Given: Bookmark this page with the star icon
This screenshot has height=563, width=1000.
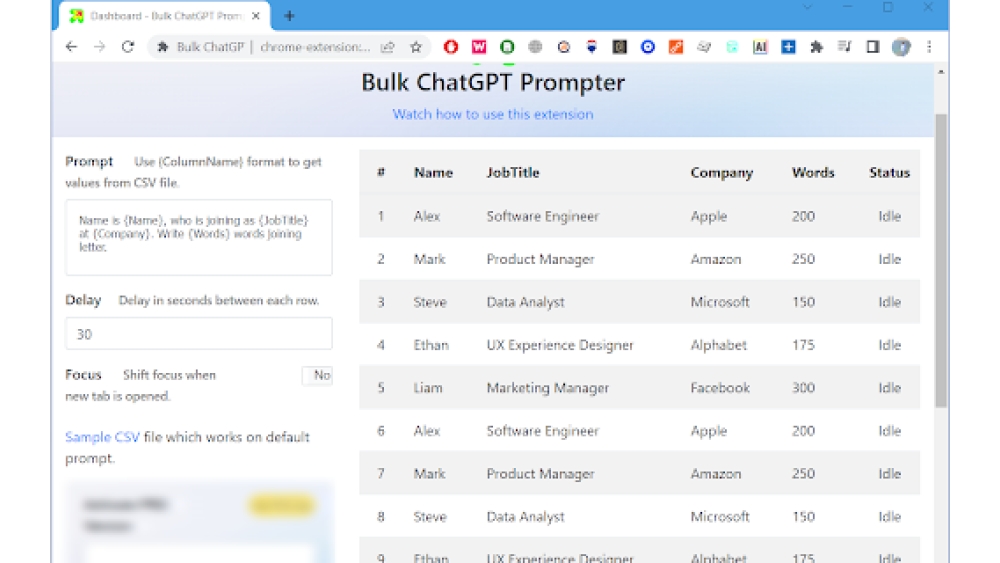Looking at the screenshot, I should (x=416, y=47).
